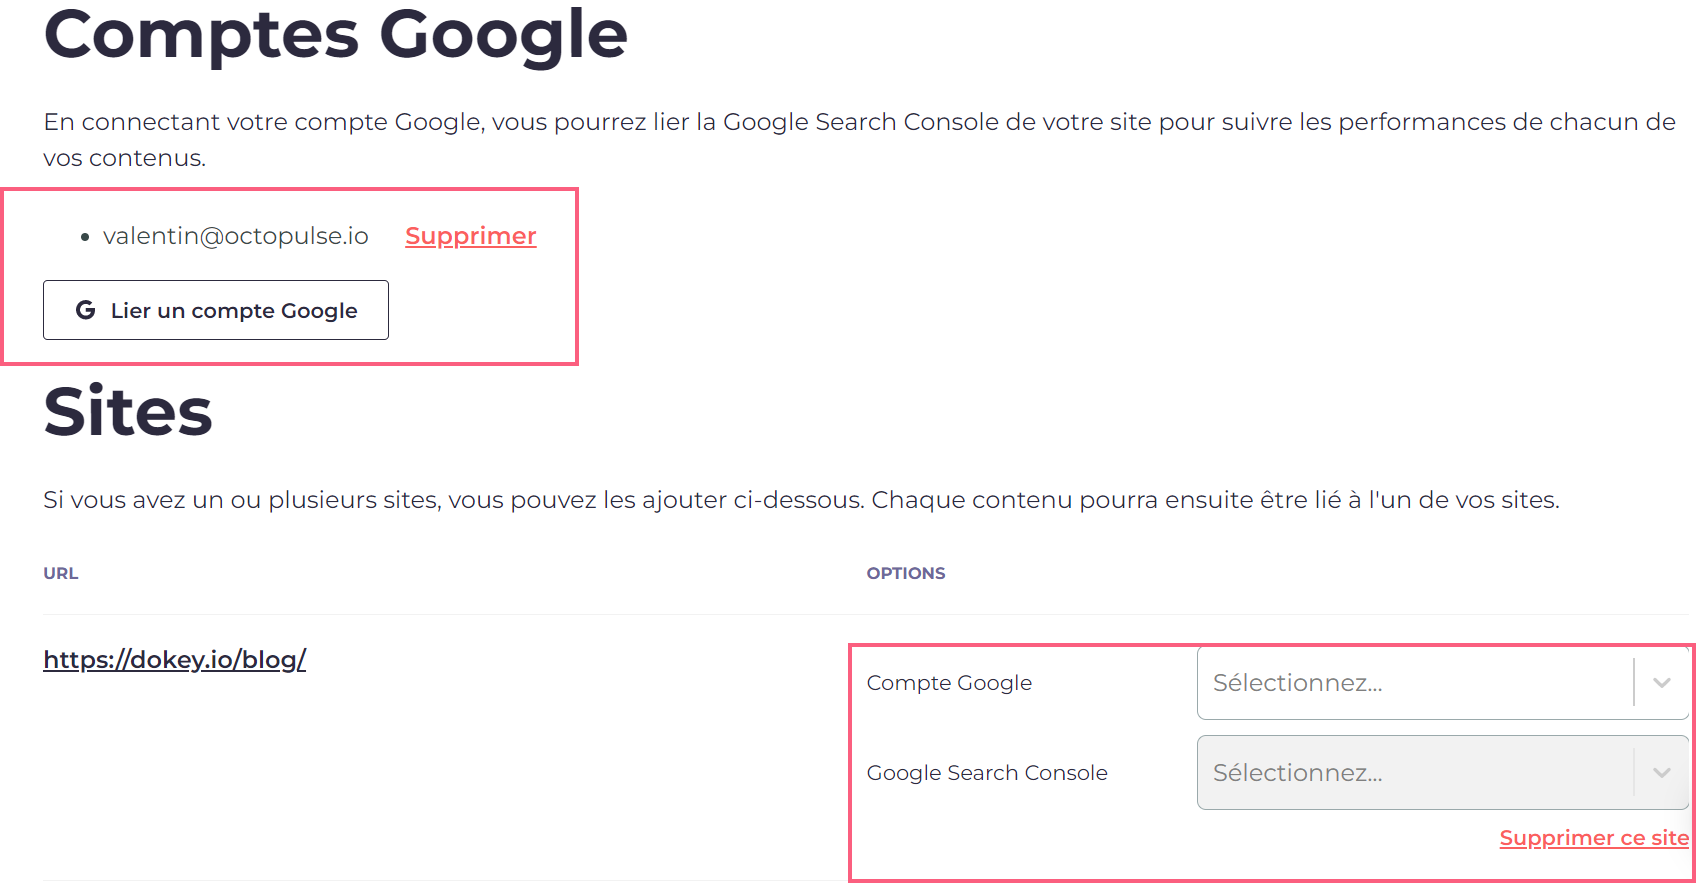Viewport: 1696px width, 883px height.
Task: Expand the Google Search Console Sélectionnez dropdown
Action: (1443, 773)
